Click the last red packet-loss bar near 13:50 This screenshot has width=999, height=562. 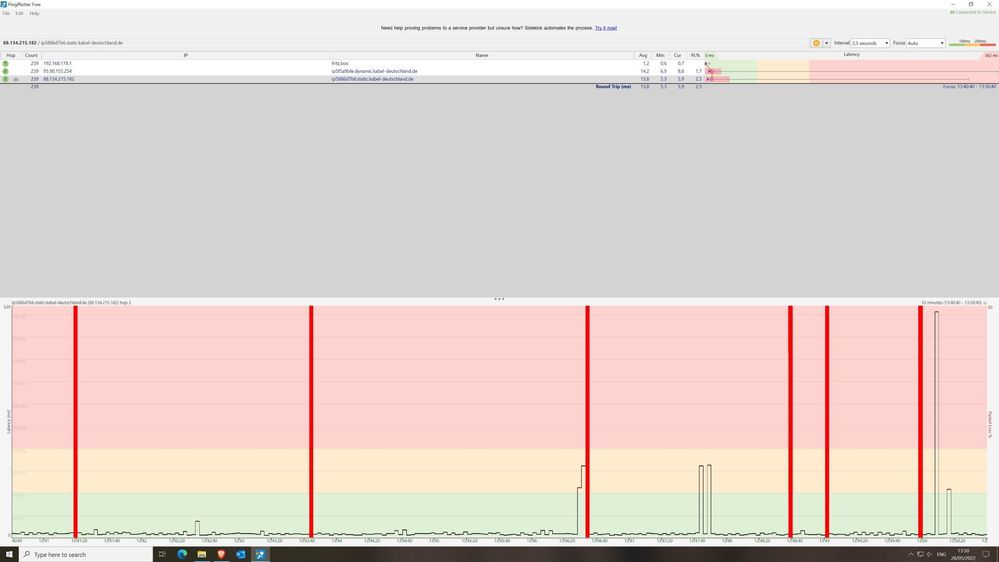coord(920,421)
